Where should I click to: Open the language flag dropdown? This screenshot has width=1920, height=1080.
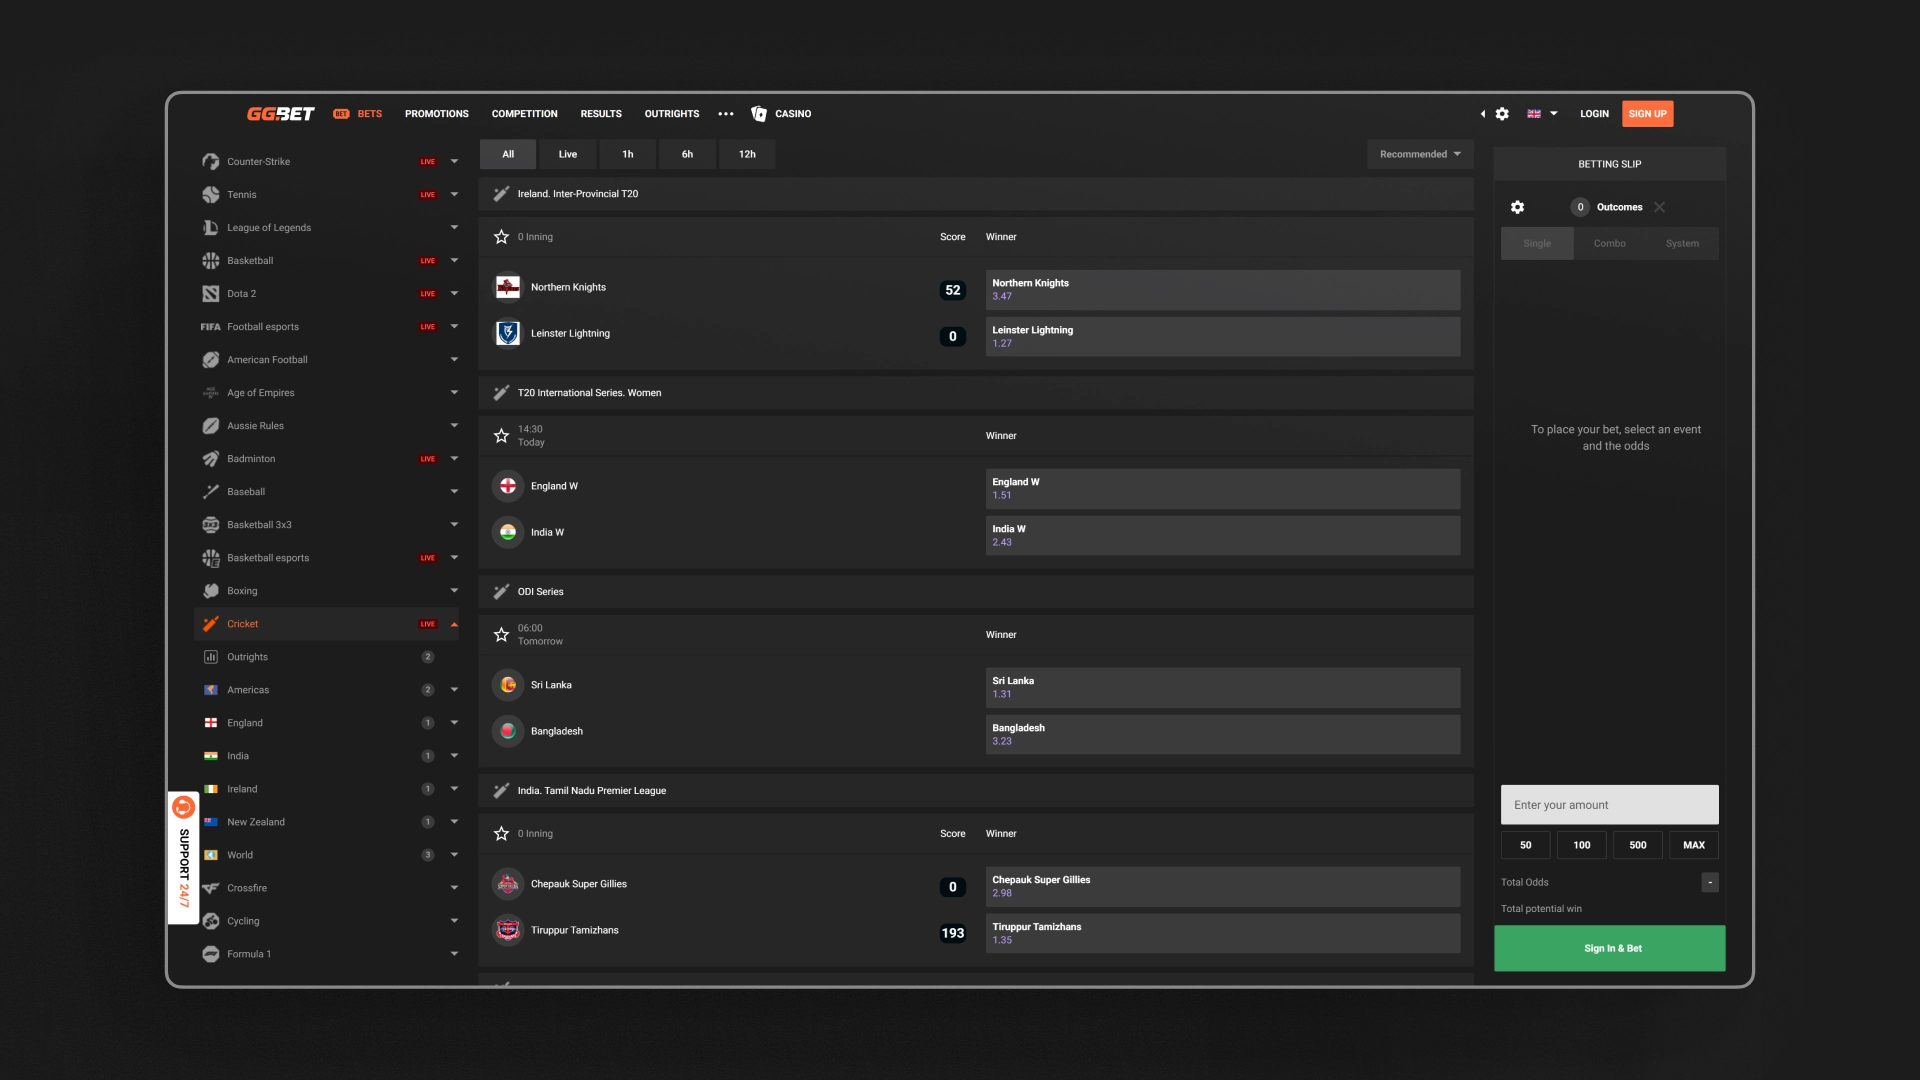1542,114
